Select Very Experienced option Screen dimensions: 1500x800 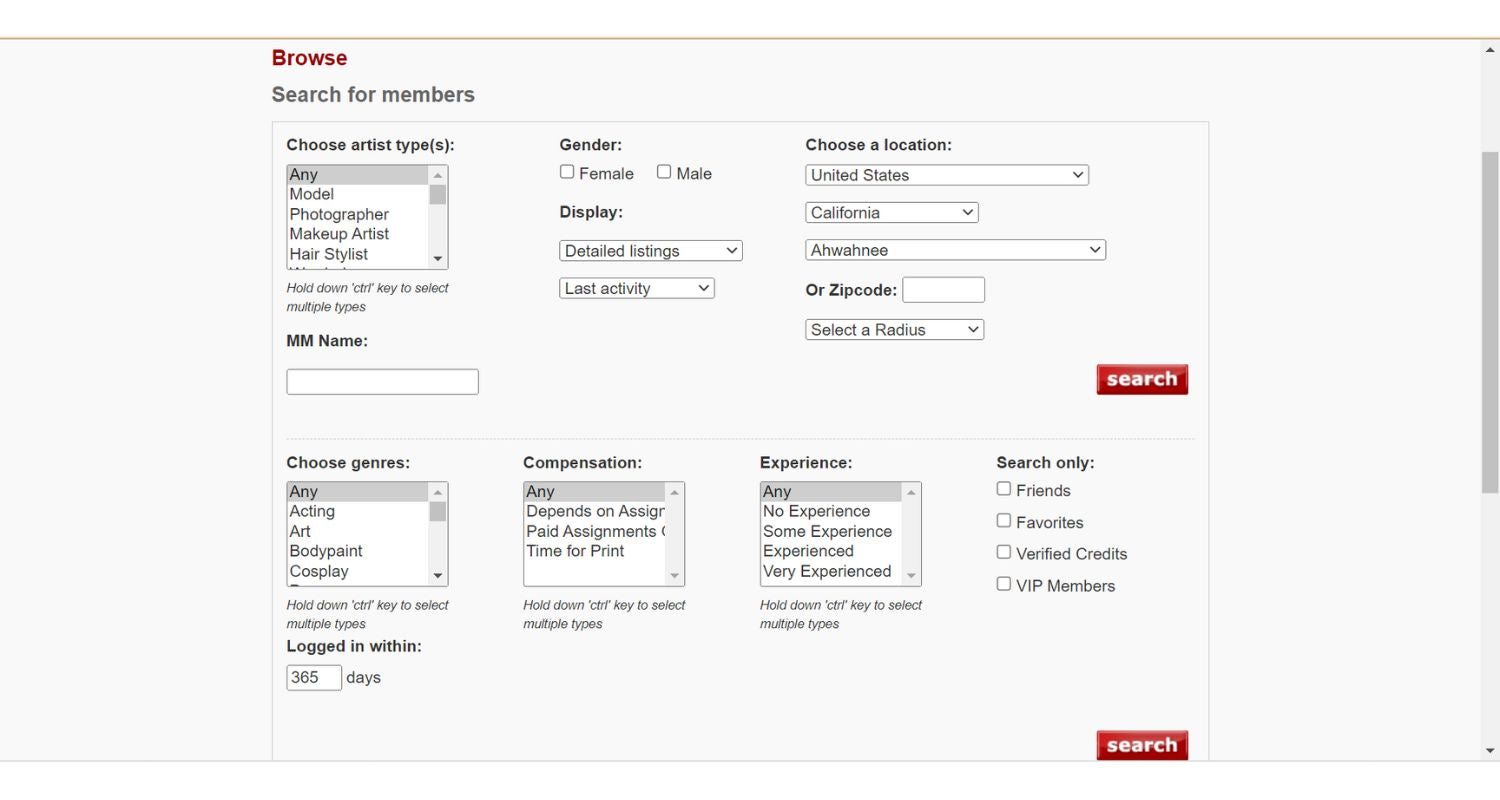tap(831, 571)
